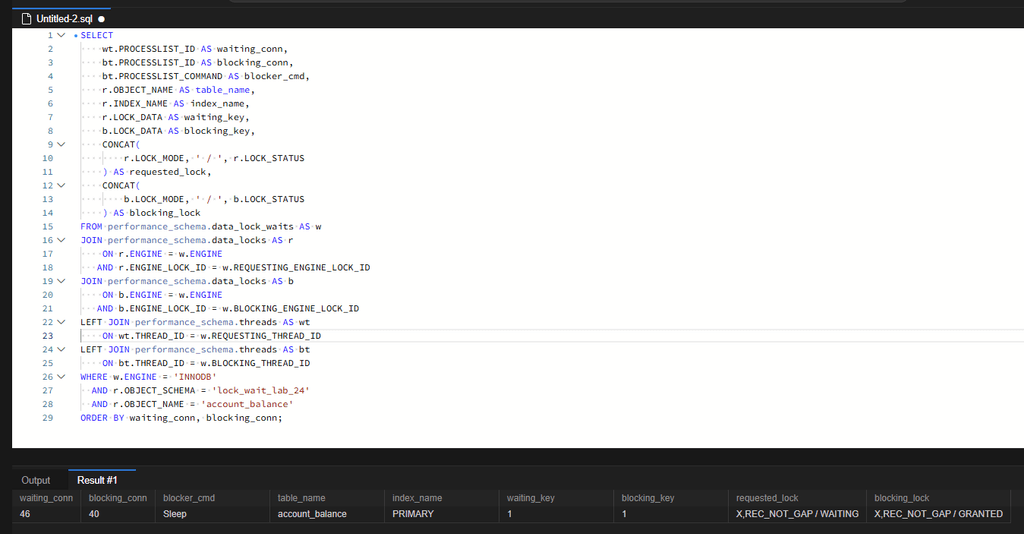The width and height of the screenshot is (1024, 534).
Task: Collapse the CONCAT block at line 9
Action: (x=61, y=144)
